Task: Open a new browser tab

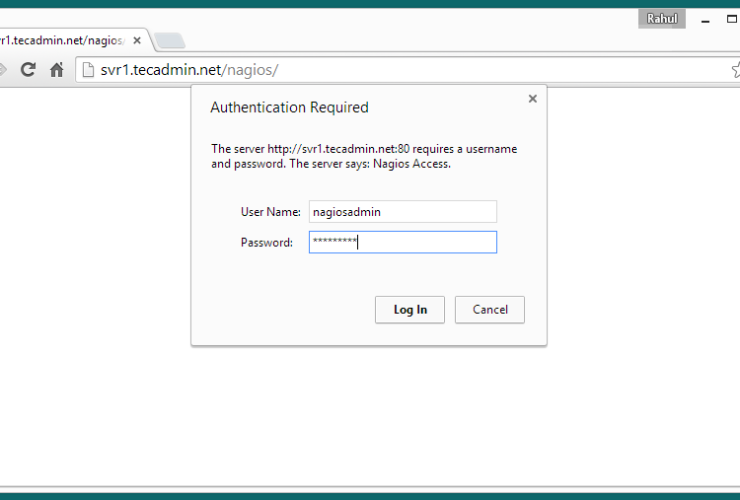Action: click(169, 41)
